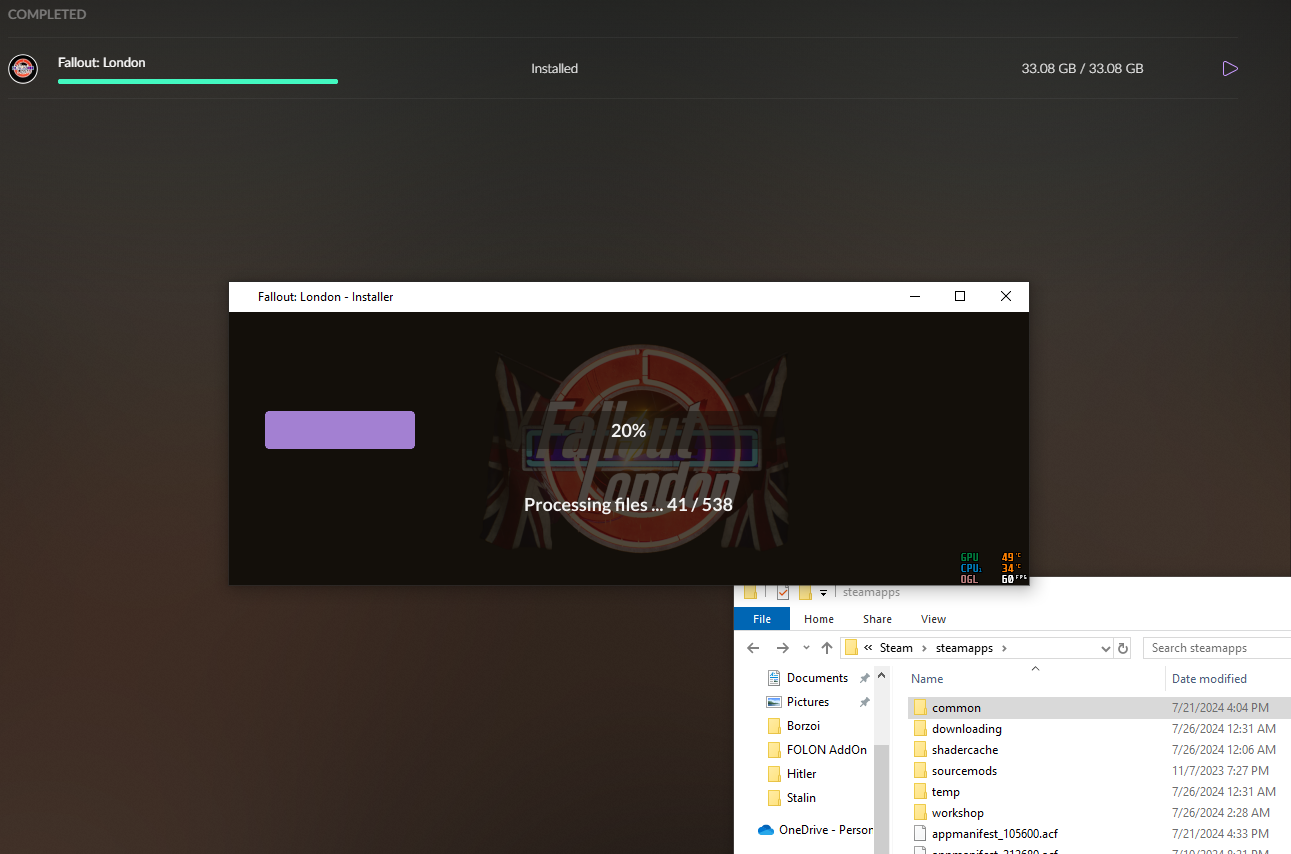Image resolution: width=1291 pixels, height=854 pixels.
Task: Click the steamapps breadcrumb in address bar
Action: coord(964,648)
